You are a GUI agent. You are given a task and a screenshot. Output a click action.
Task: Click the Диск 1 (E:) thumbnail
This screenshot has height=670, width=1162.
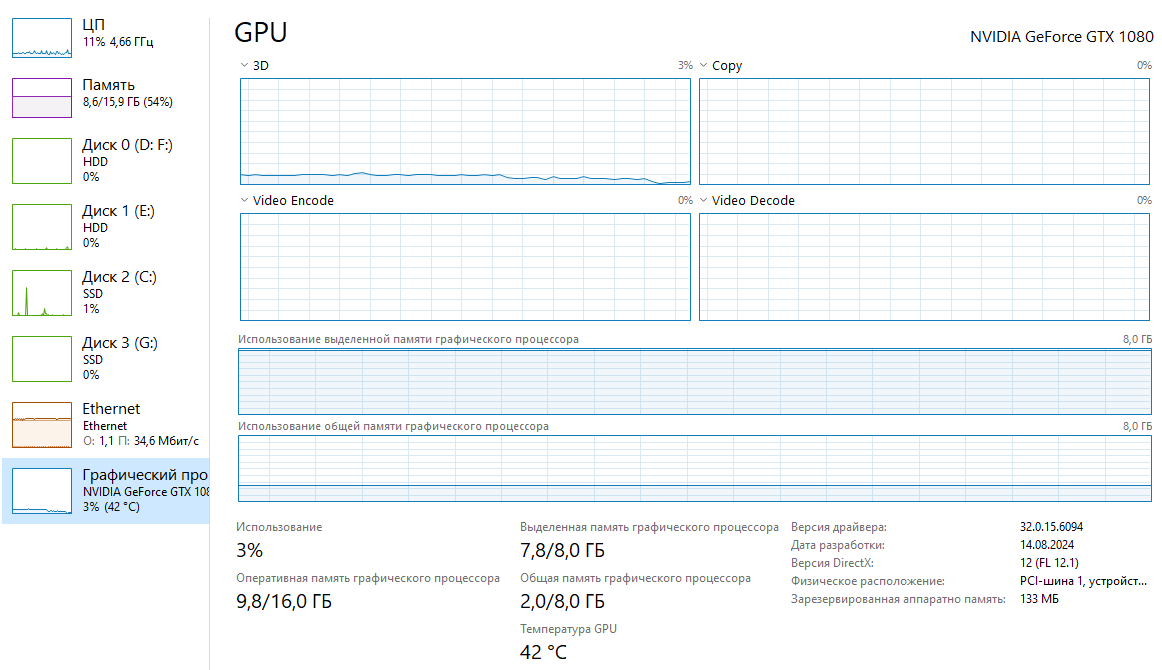coord(41,227)
